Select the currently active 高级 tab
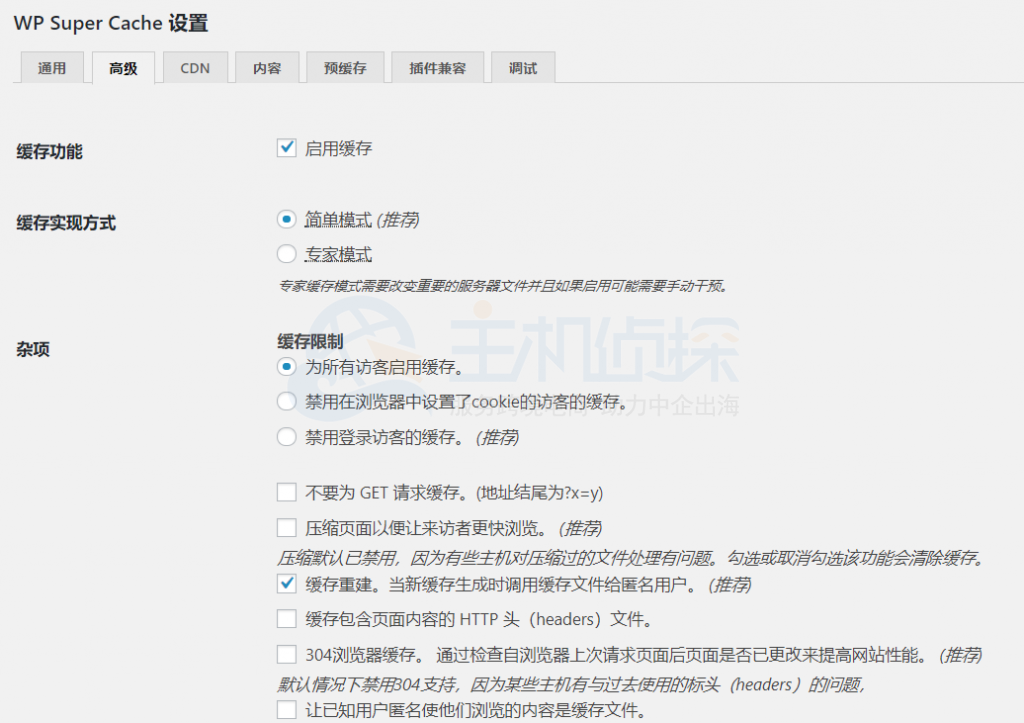Screen dimensions: 1024x723 (123, 67)
